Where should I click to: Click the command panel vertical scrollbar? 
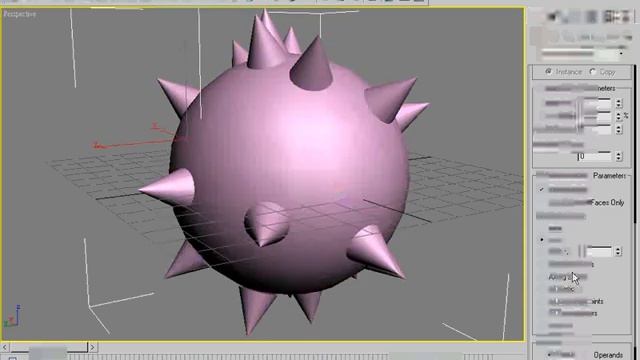tap(635, 144)
